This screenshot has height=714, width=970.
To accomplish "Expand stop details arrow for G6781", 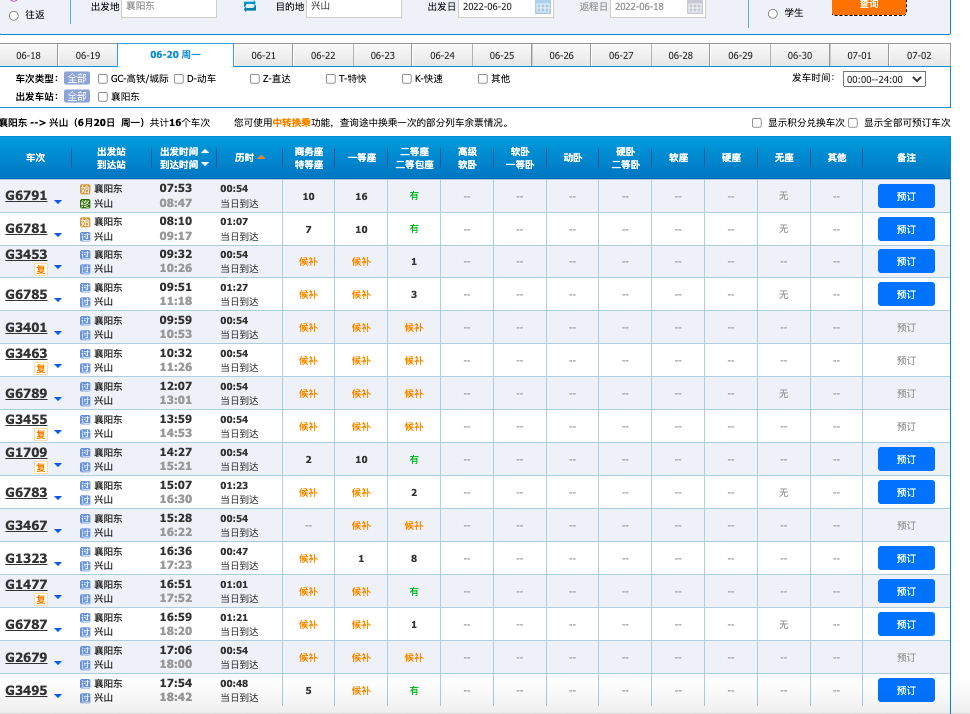I will pyautogui.click(x=58, y=234).
